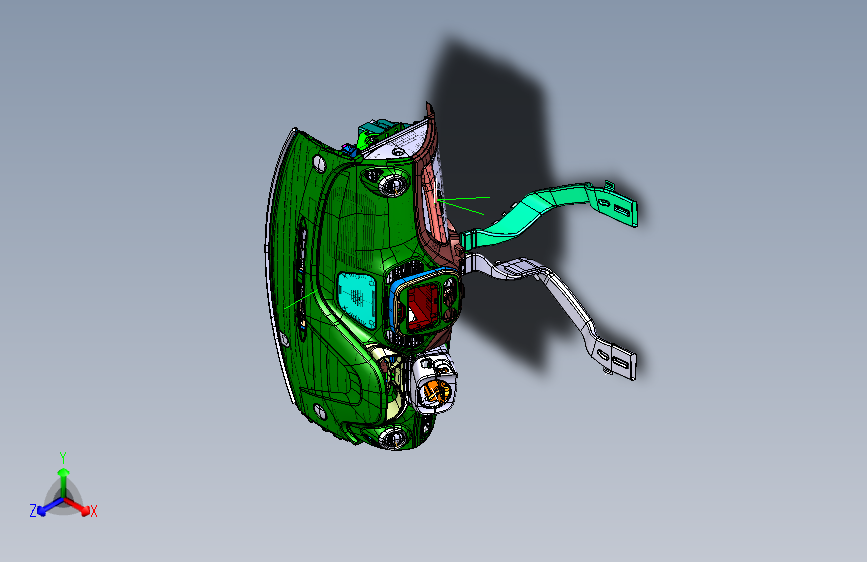This screenshot has height=562, width=867.
Task: Select the red square connector on housing
Action: coord(422,308)
